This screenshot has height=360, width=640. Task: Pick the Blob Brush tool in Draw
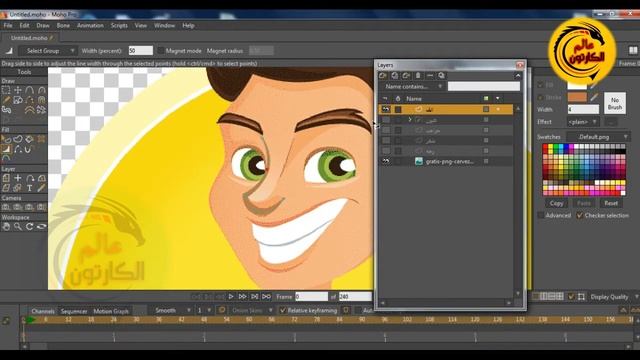click(x=6, y=109)
